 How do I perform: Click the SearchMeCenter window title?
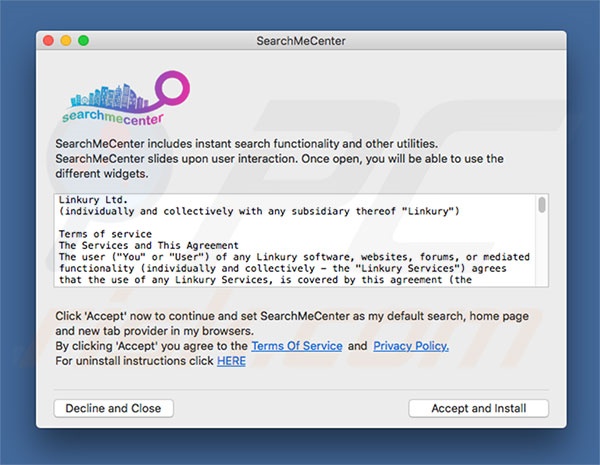[301, 41]
